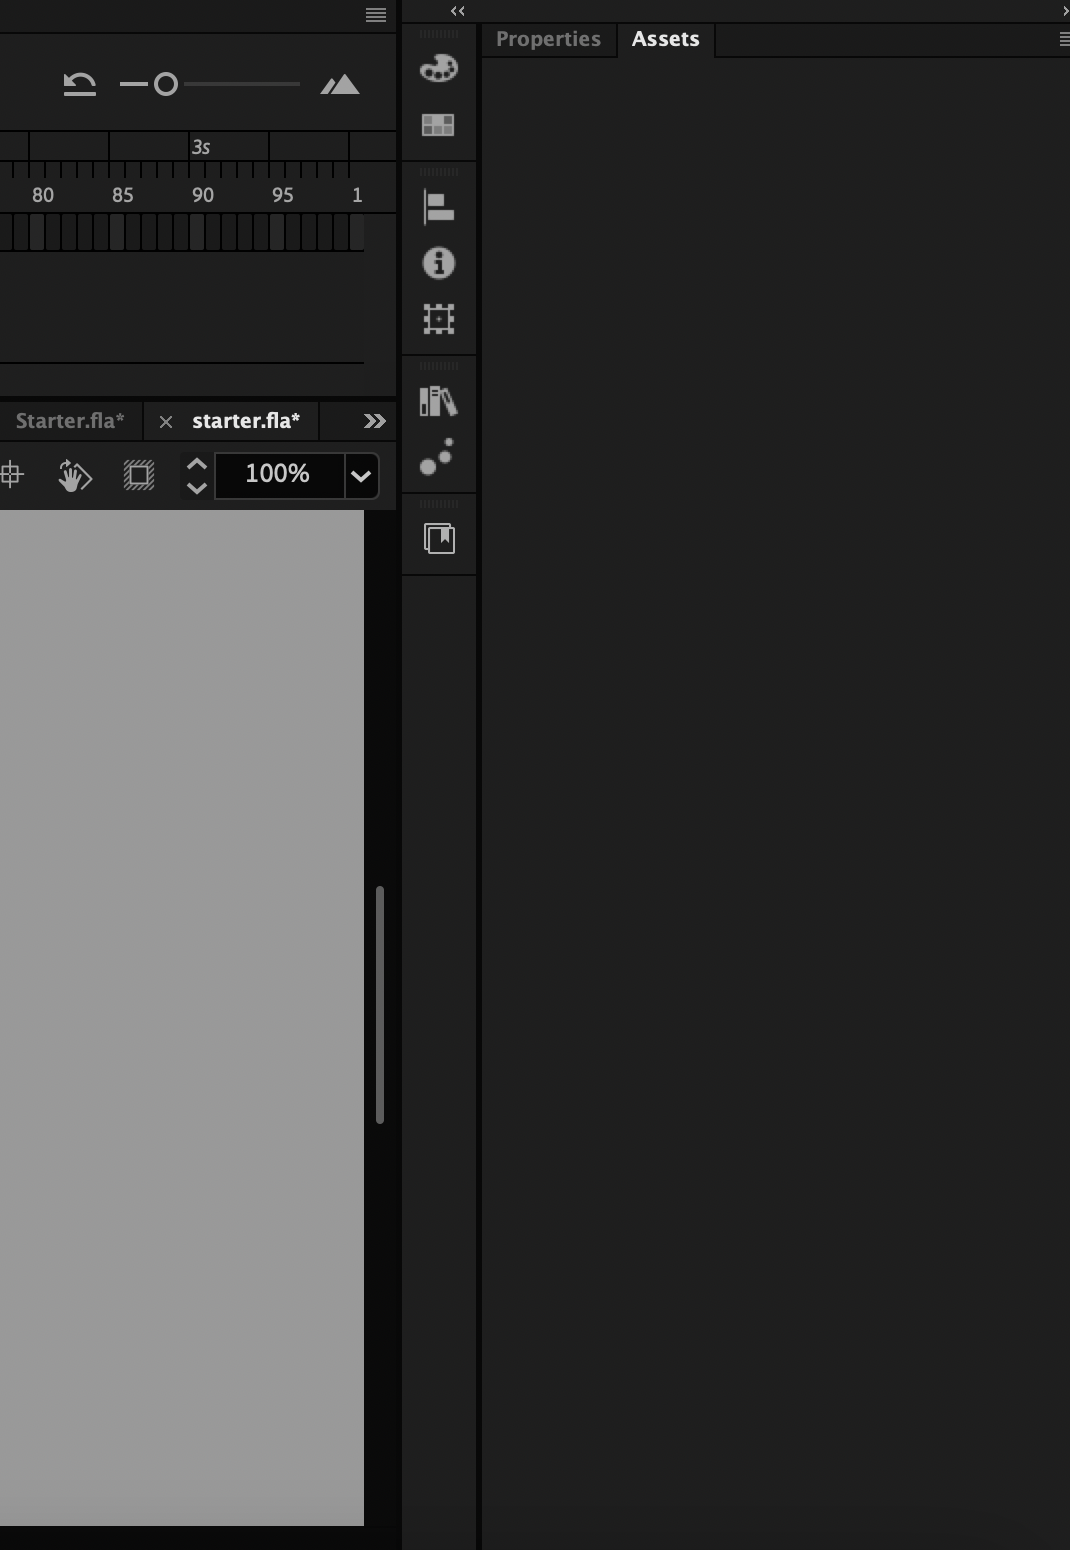Open the Brush Library panel
Viewport: 1070px width, 1550px height.
click(x=439, y=459)
